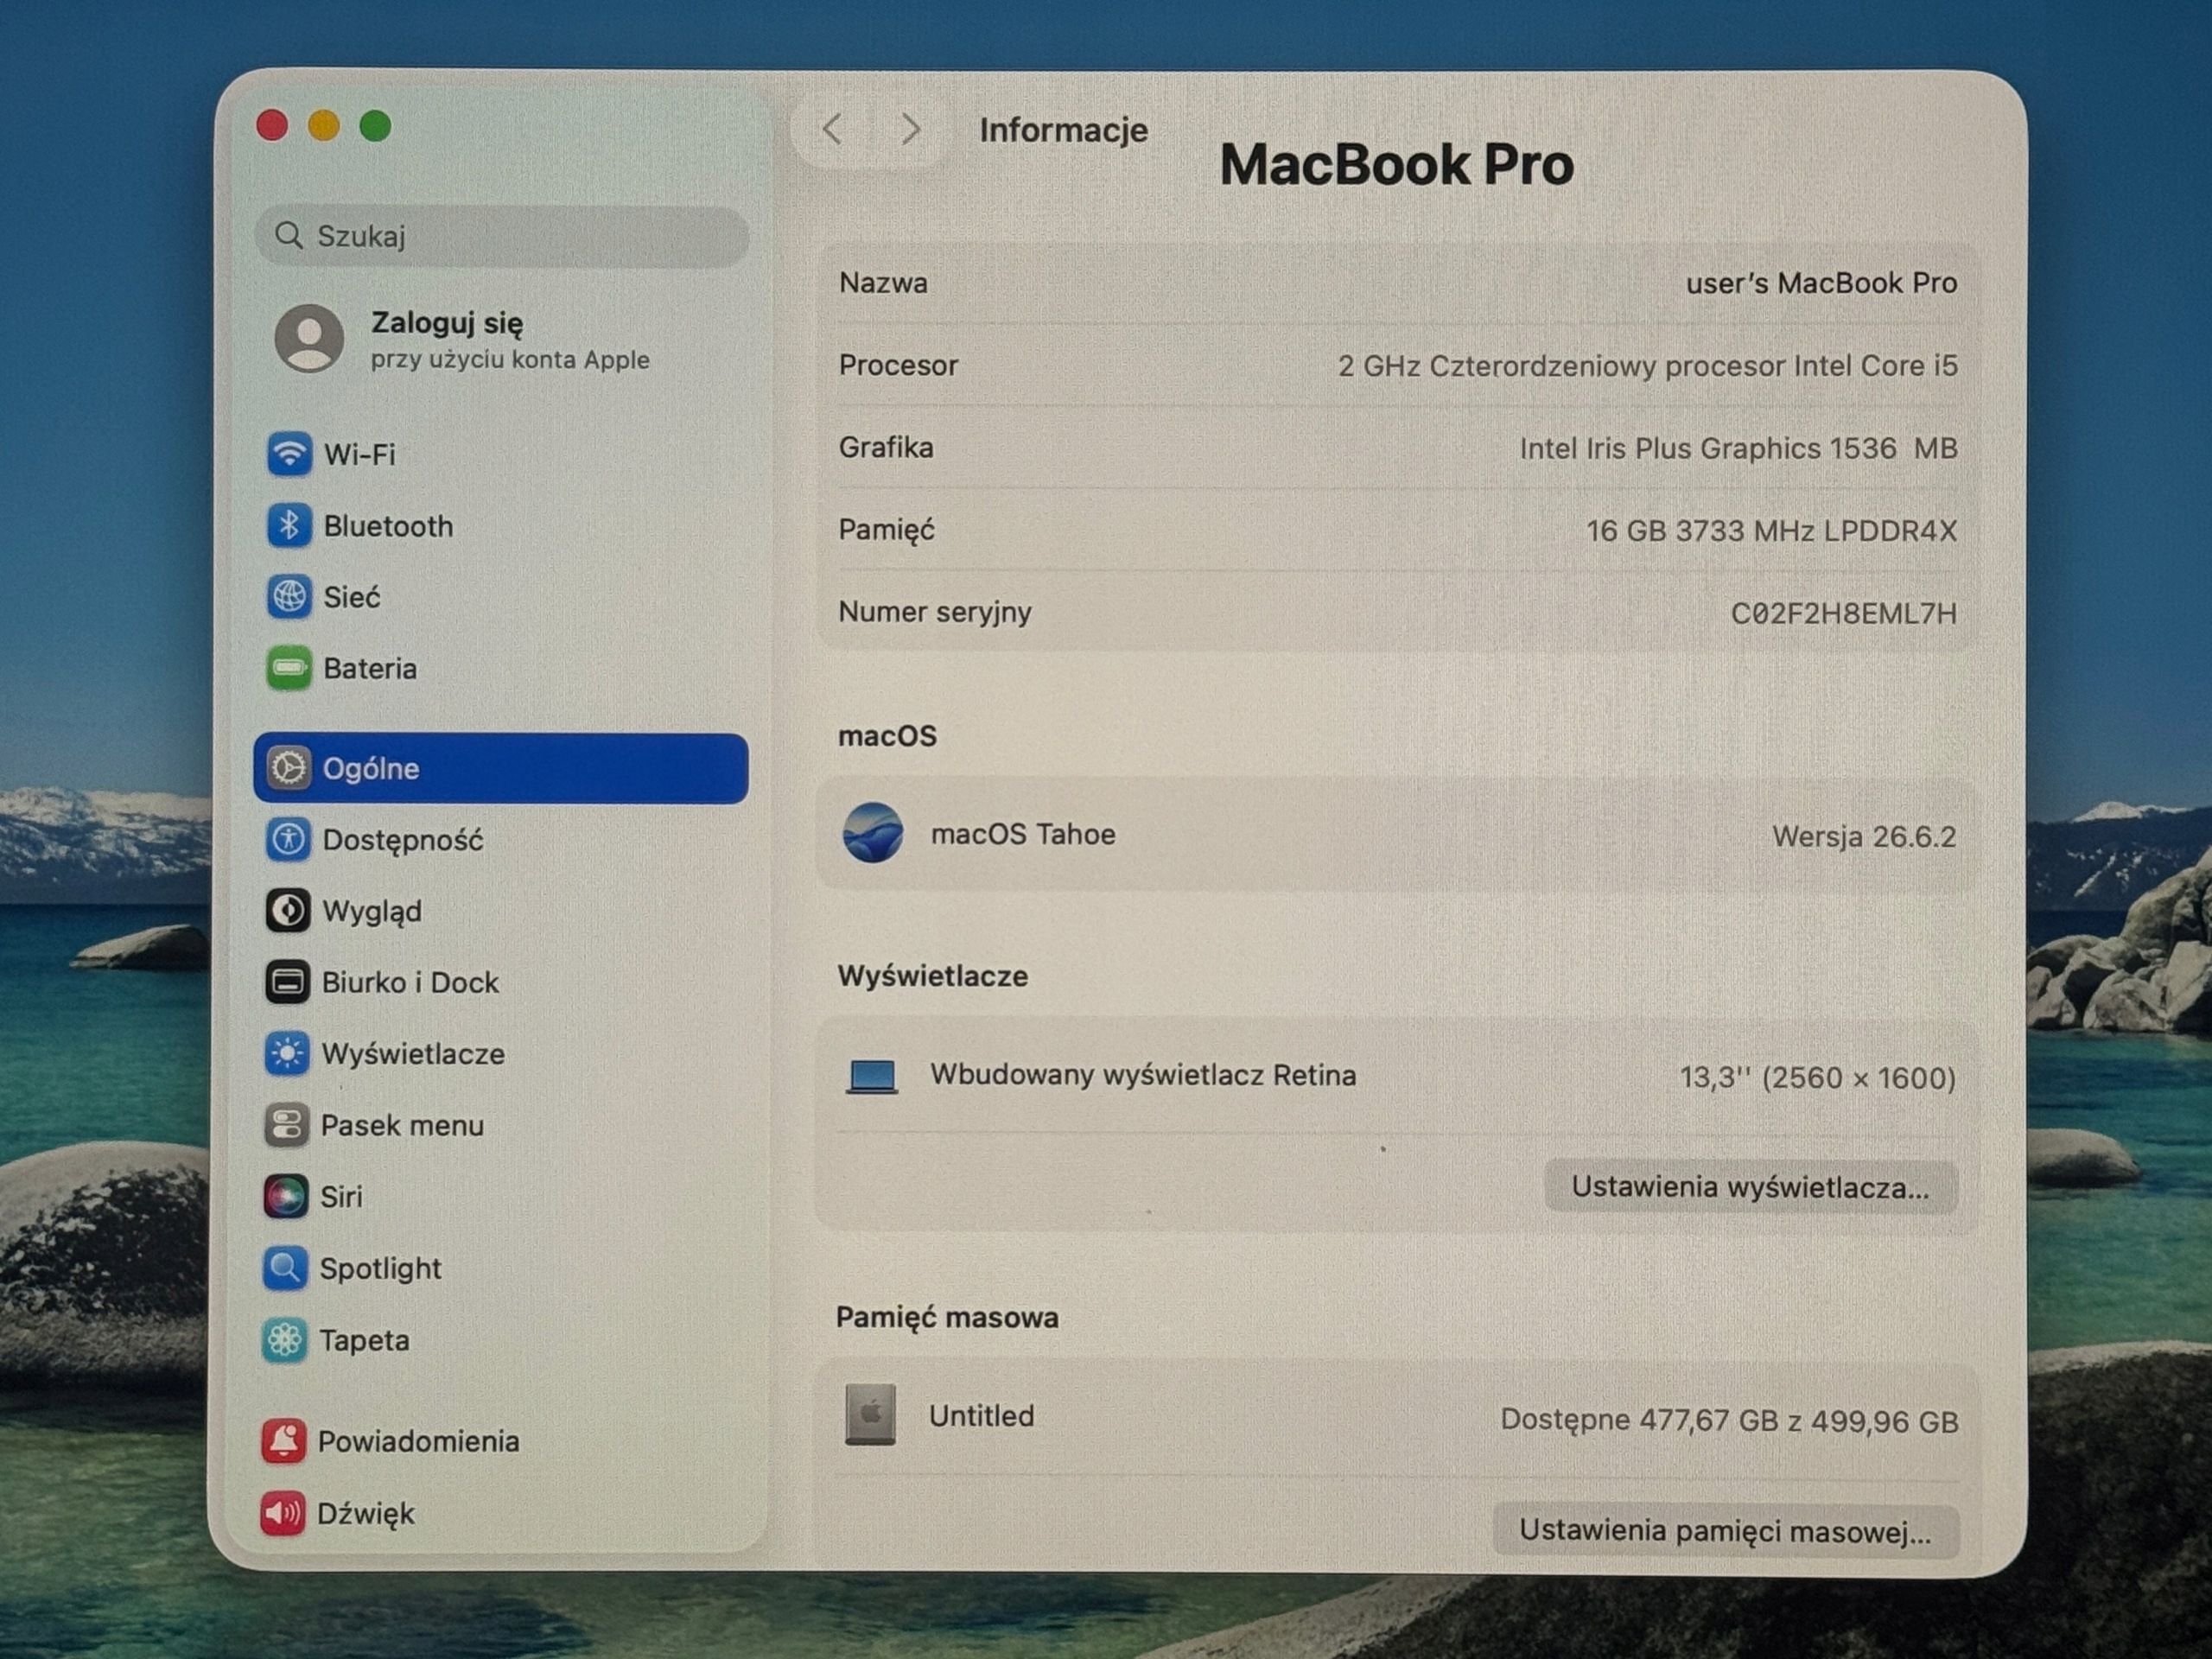This screenshot has height=1659, width=2212.
Task: Open the Wyświetlacze sidebar sun icon
Action: click(287, 1054)
